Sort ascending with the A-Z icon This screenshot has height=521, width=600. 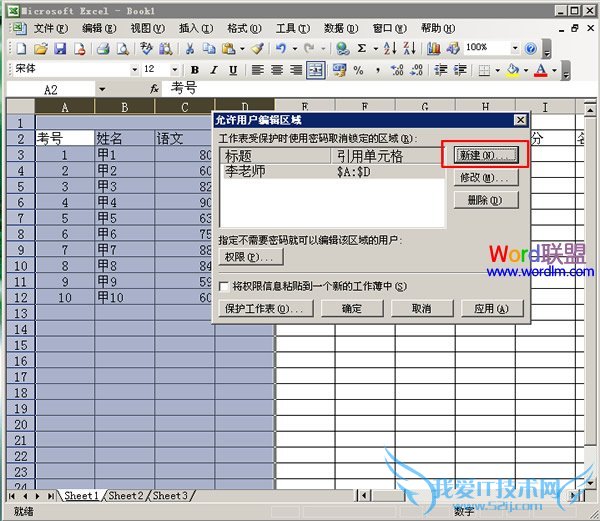(x=390, y=49)
